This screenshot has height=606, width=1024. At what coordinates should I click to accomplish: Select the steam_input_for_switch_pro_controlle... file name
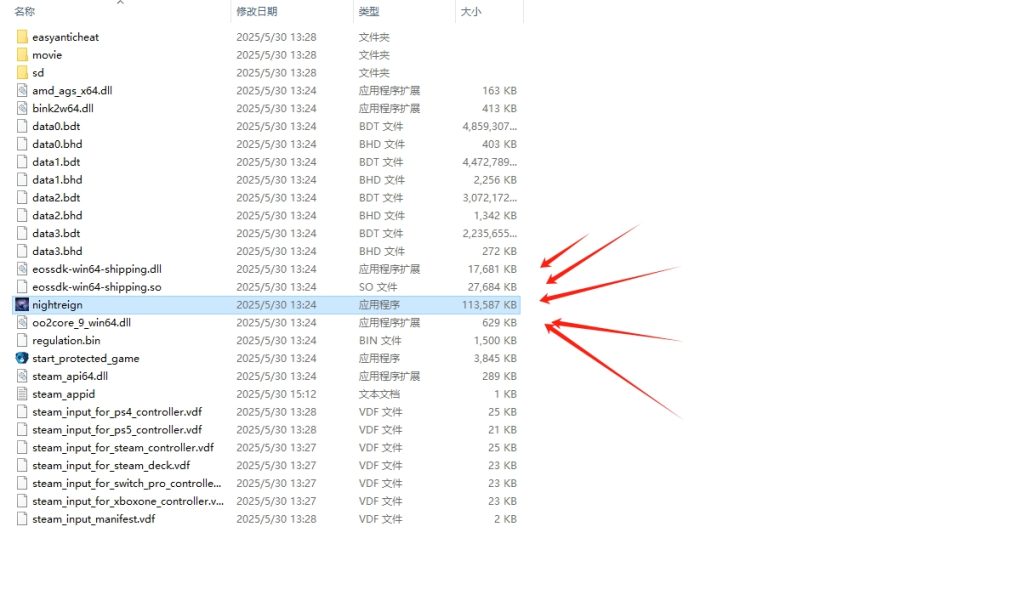pyautogui.click(x=127, y=483)
